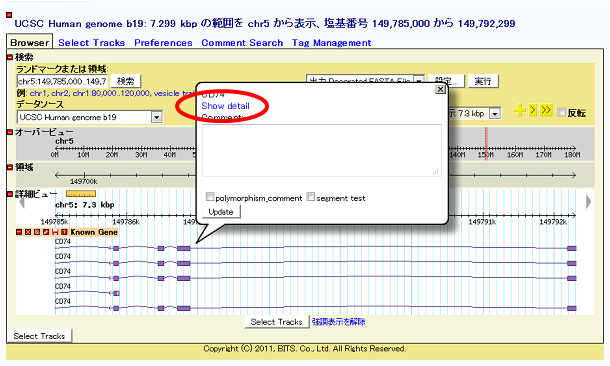Image resolution: width=610 pixels, height=366 pixels.
Task: Open the Select Tracks tab
Action: point(91,43)
